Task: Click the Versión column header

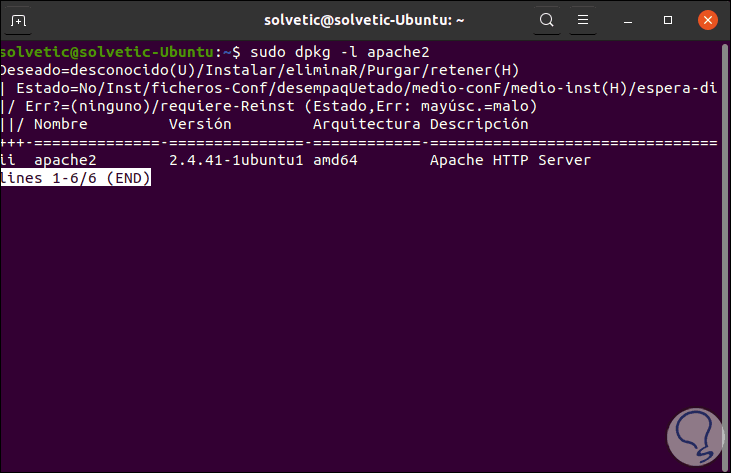Action: [x=200, y=124]
